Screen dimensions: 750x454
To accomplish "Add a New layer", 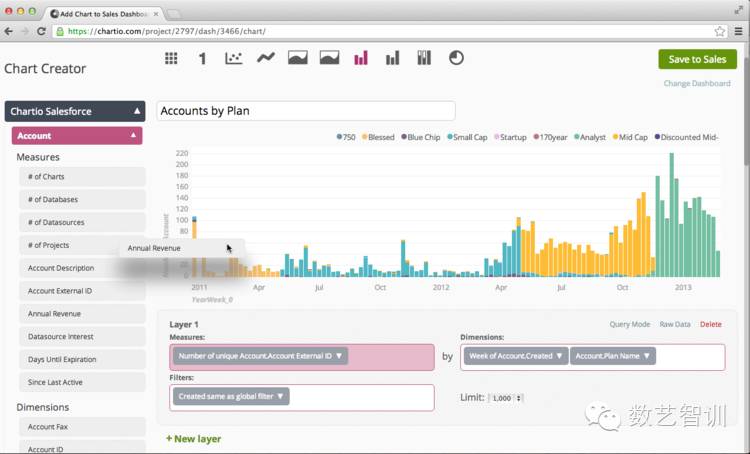I will 193,439.
